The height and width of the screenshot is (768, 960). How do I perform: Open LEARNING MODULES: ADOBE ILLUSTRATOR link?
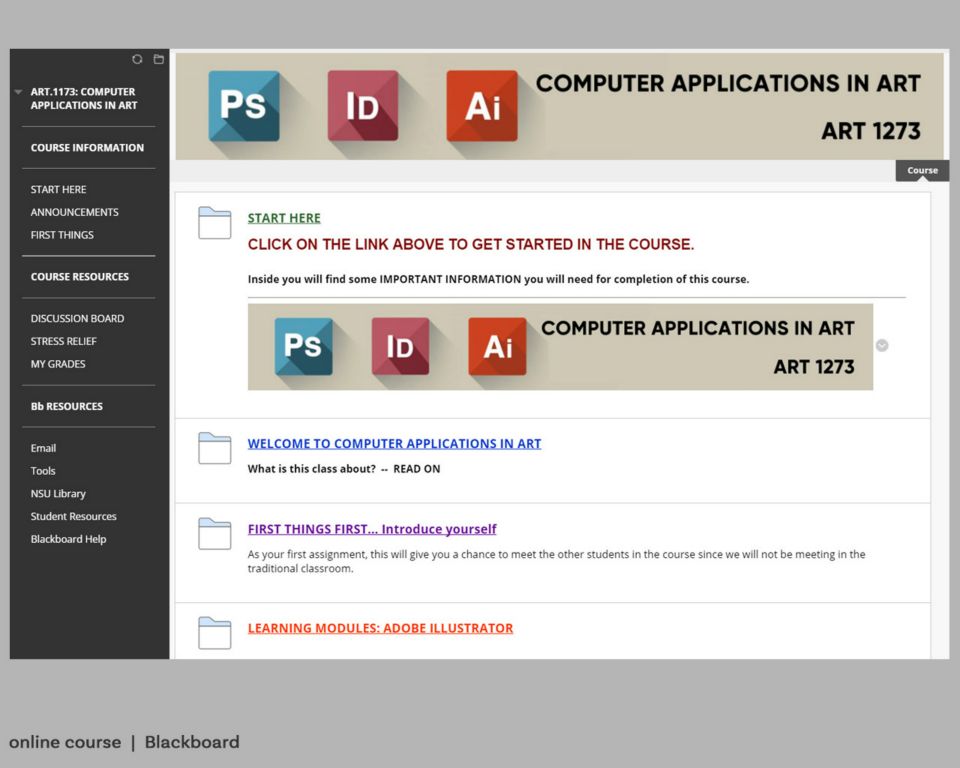click(380, 628)
